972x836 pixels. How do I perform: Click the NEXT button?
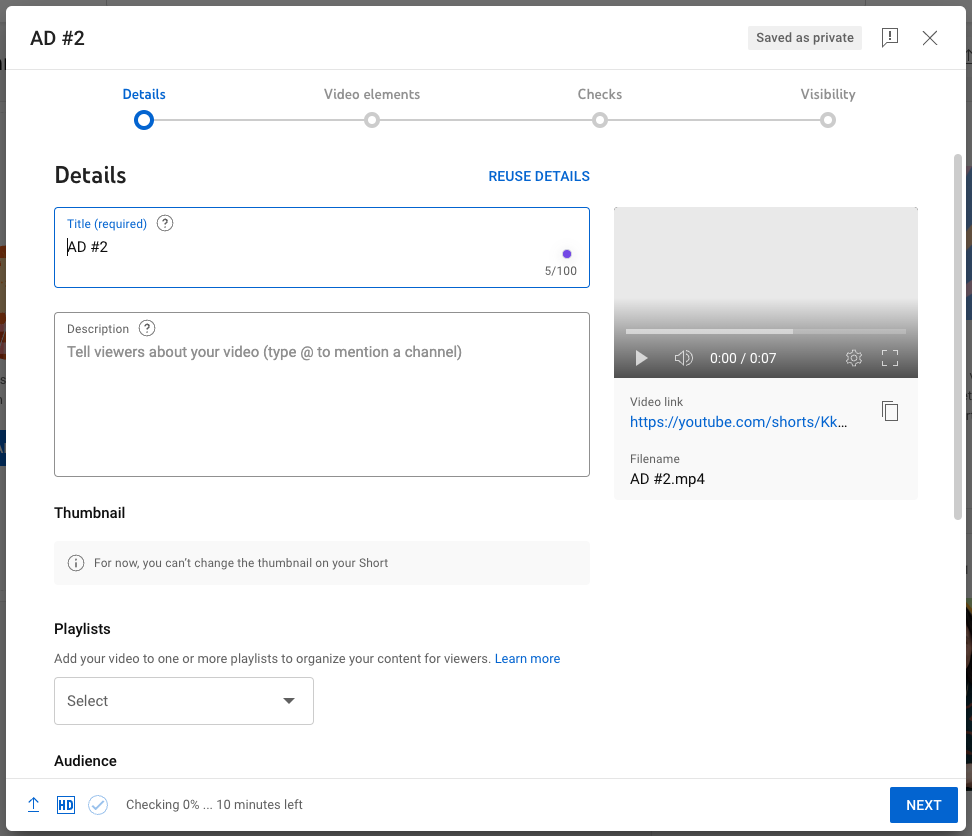coord(923,804)
